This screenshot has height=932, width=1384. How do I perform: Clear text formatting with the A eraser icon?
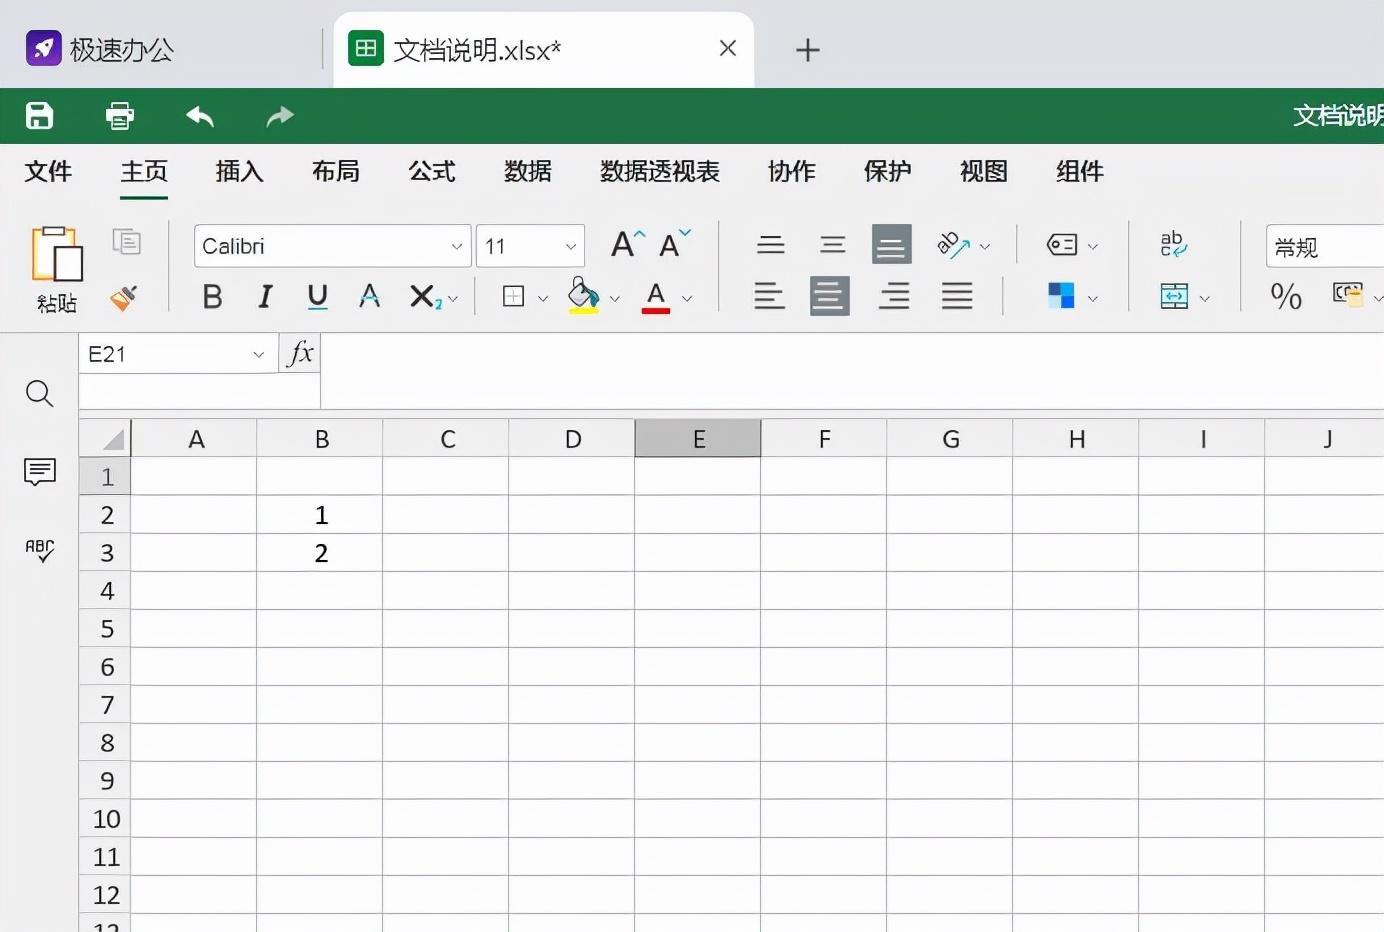[369, 296]
